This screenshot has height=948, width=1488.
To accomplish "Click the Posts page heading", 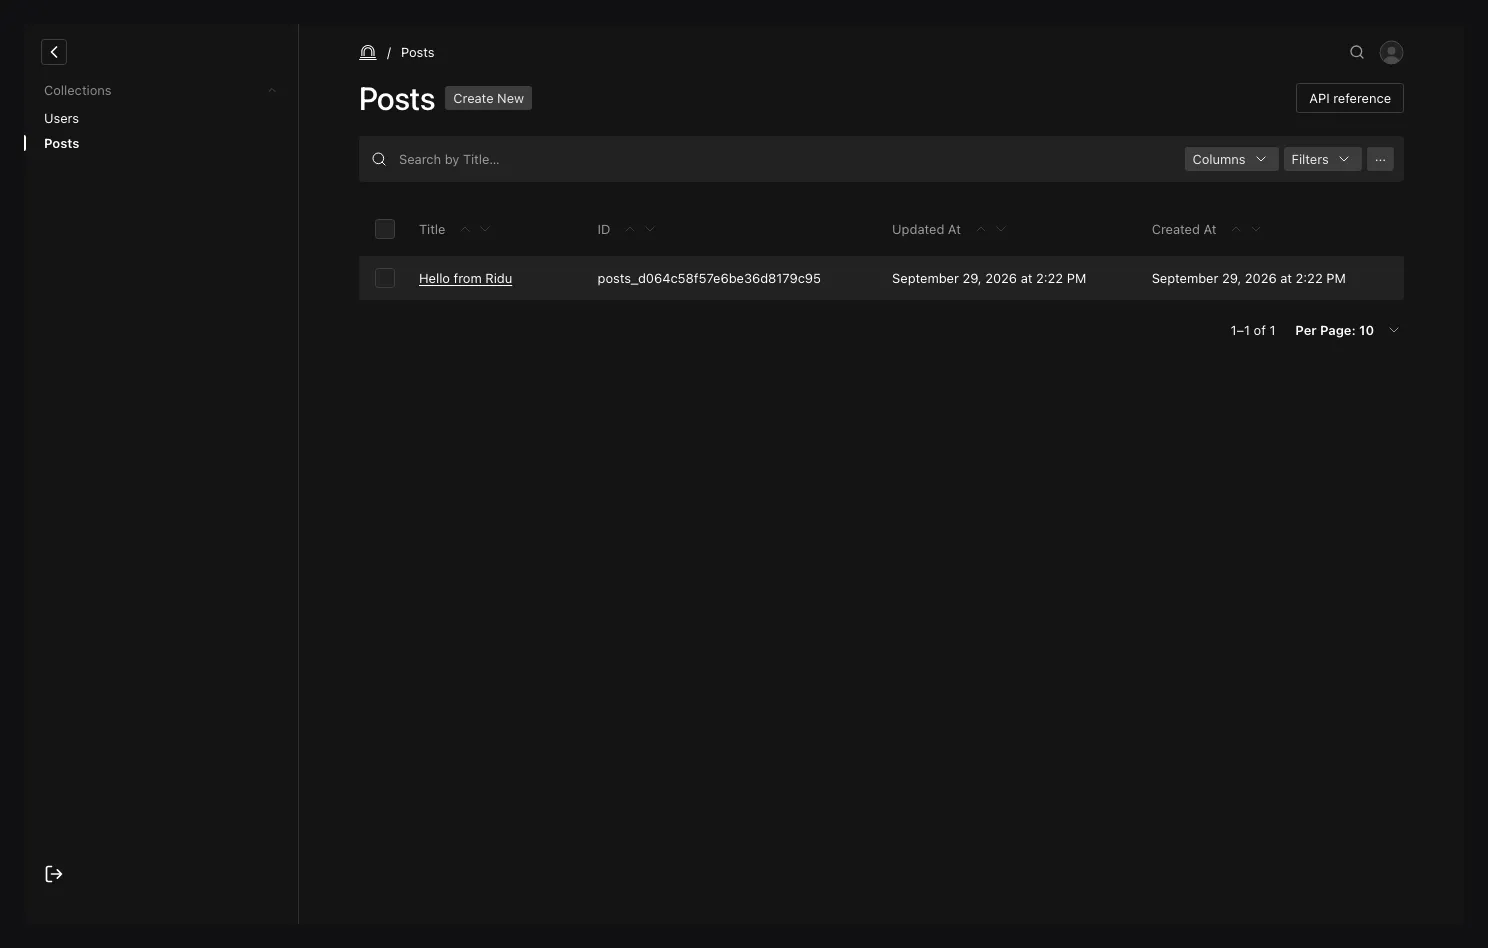I will coord(397,99).
